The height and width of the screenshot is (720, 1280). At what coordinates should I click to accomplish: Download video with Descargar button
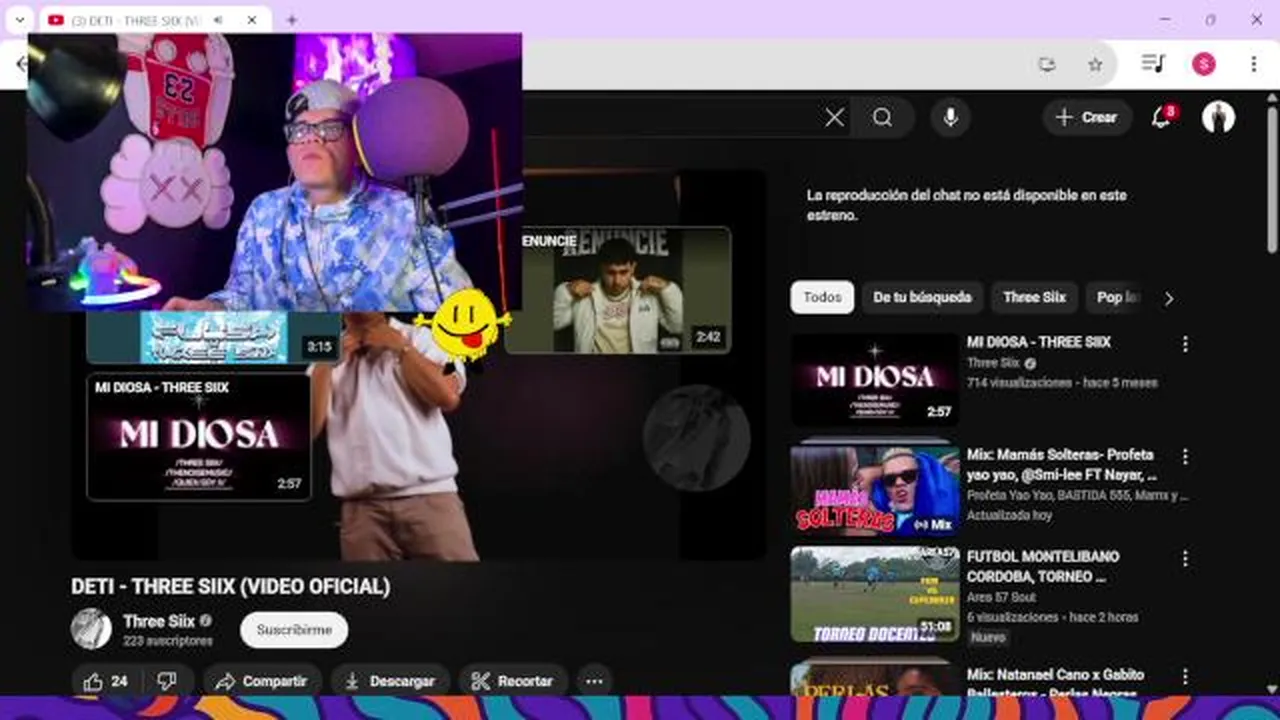click(x=390, y=681)
